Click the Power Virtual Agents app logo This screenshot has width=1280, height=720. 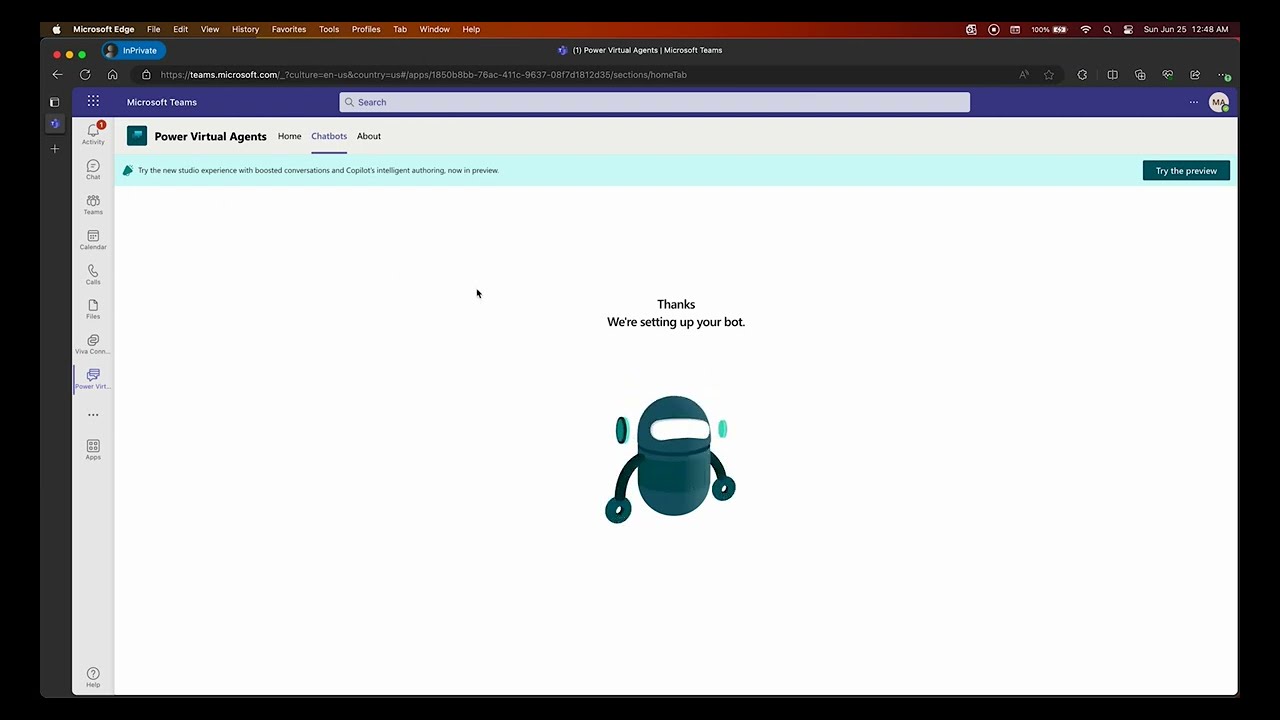point(137,136)
